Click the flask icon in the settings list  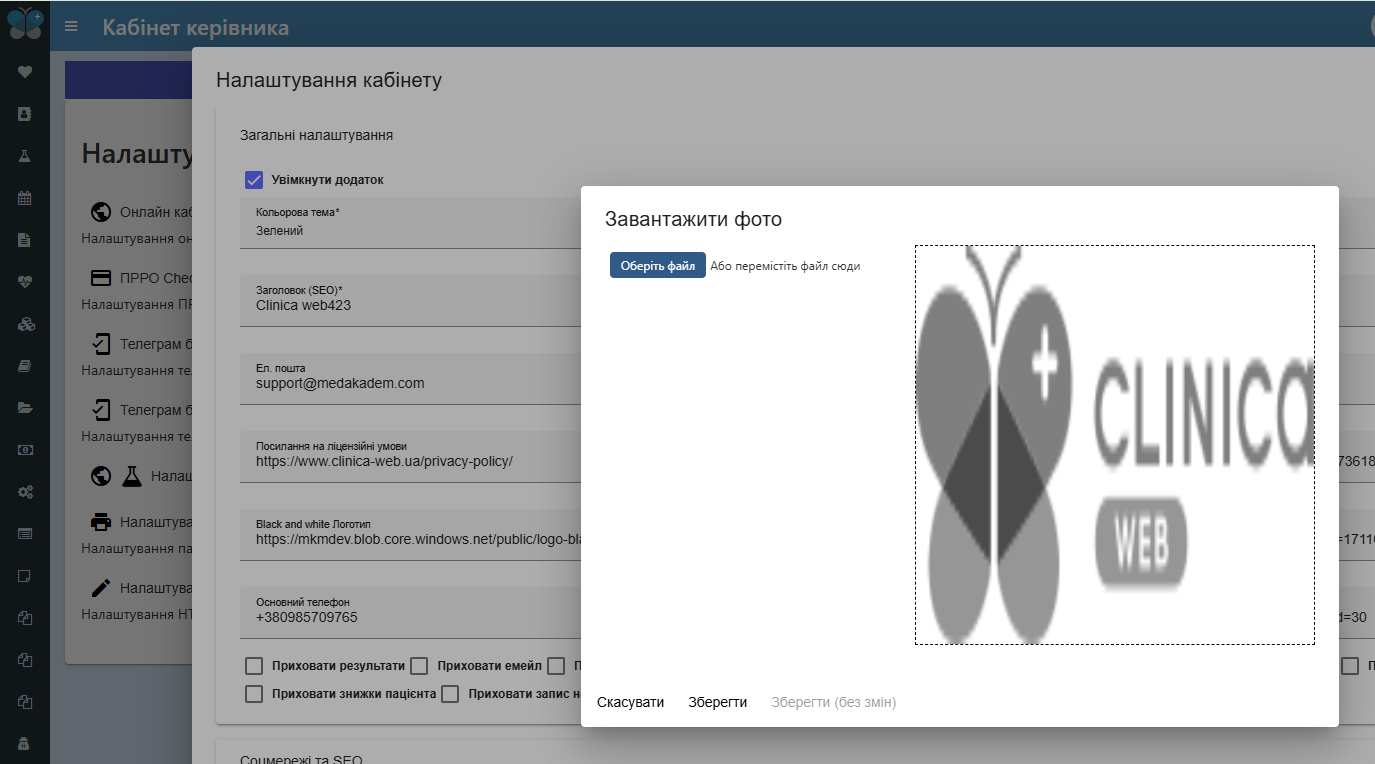(x=132, y=476)
